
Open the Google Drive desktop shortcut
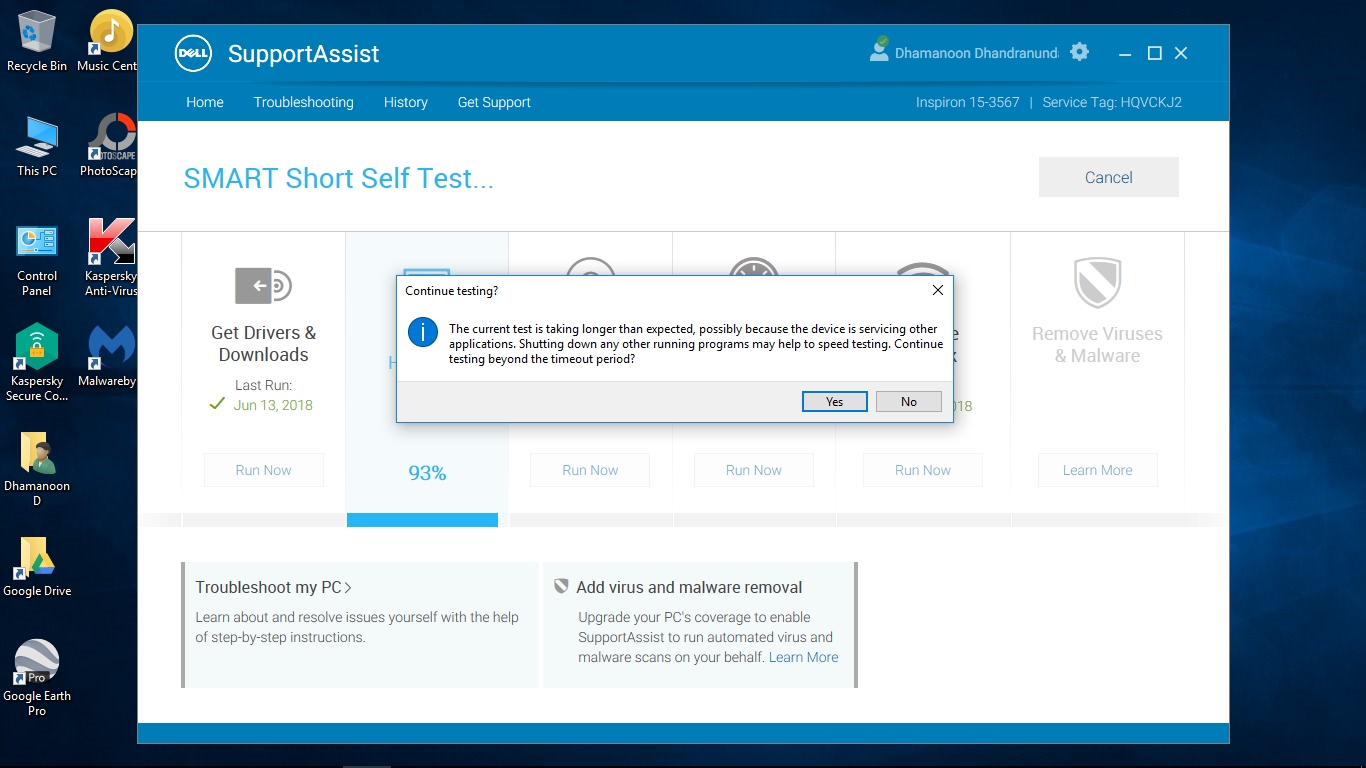click(37, 567)
